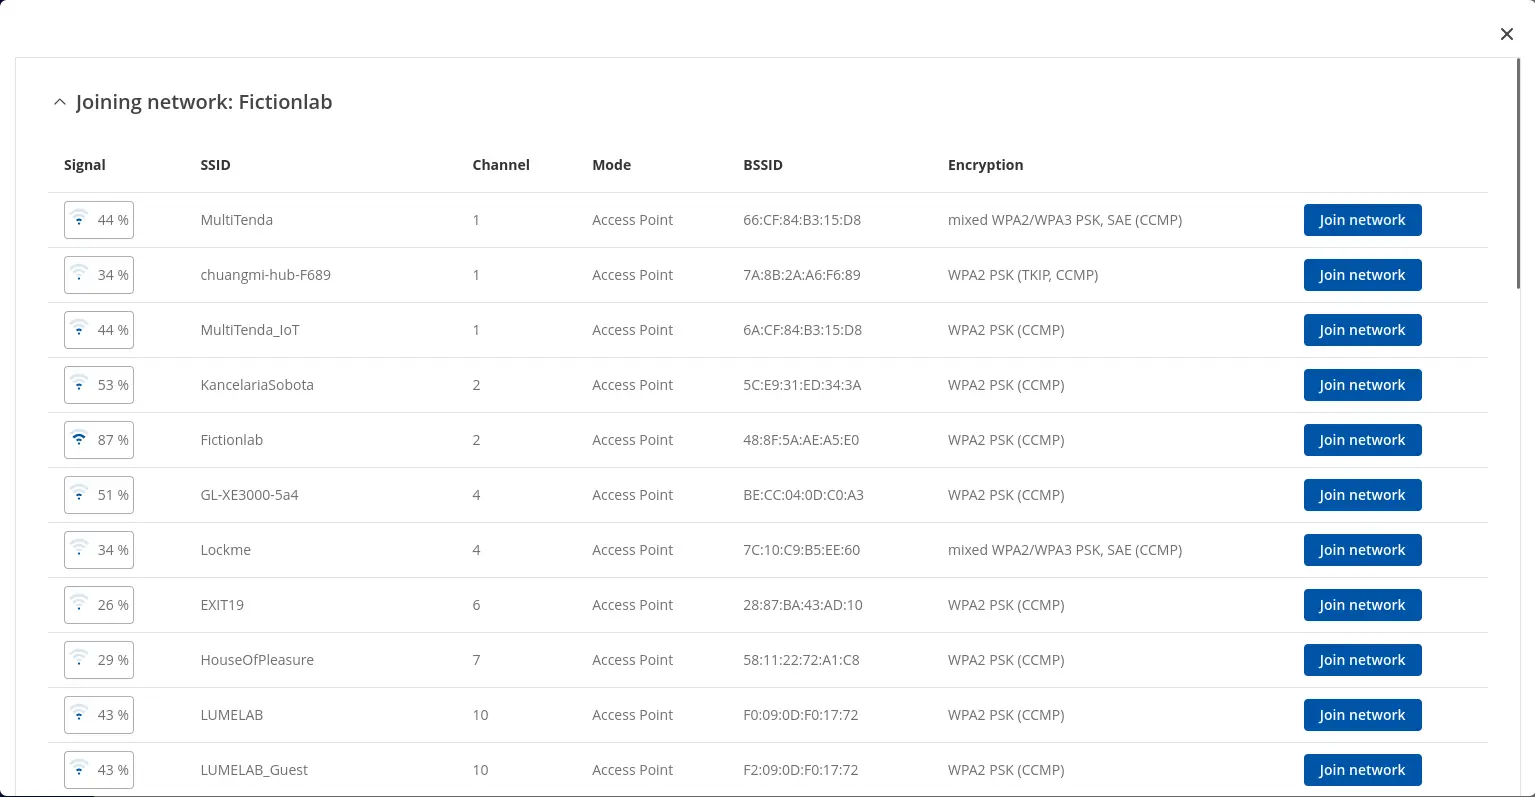Click the signal strength icon for KancelariaSobota
Viewport: 1535px width, 797px height.
pyautogui.click(x=80, y=385)
